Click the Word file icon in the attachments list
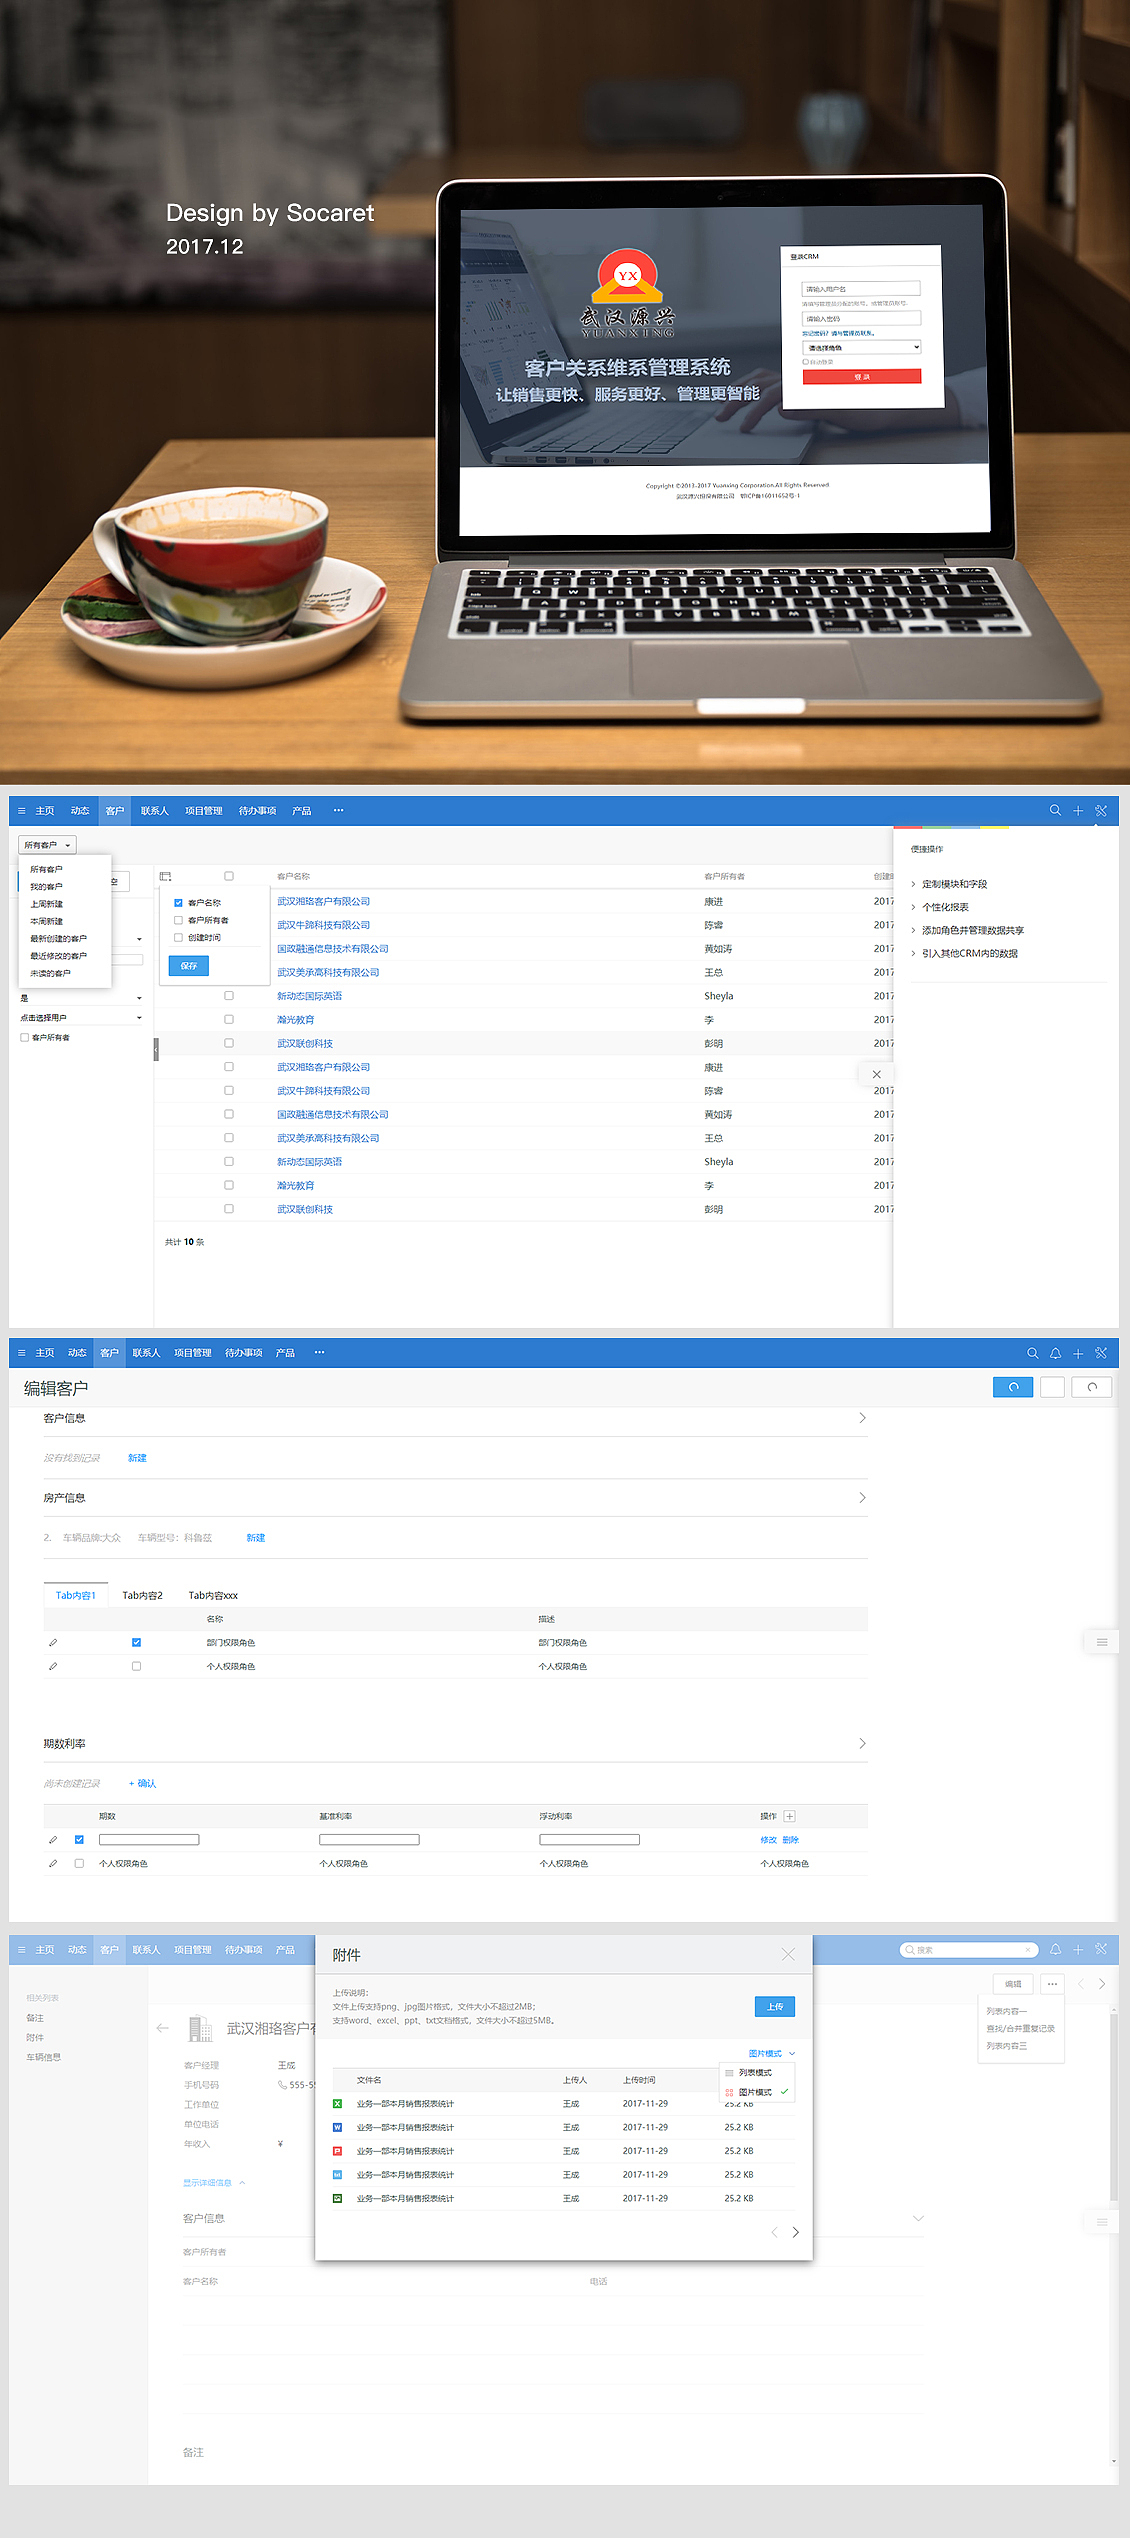The height and width of the screenshot is (2538, 1130). click(x=337, y=2127)
